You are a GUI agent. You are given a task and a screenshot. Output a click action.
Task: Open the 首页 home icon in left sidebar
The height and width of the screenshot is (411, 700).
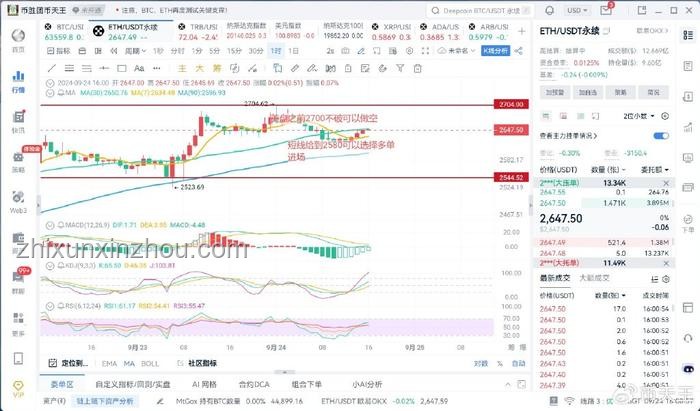(18, 41)
